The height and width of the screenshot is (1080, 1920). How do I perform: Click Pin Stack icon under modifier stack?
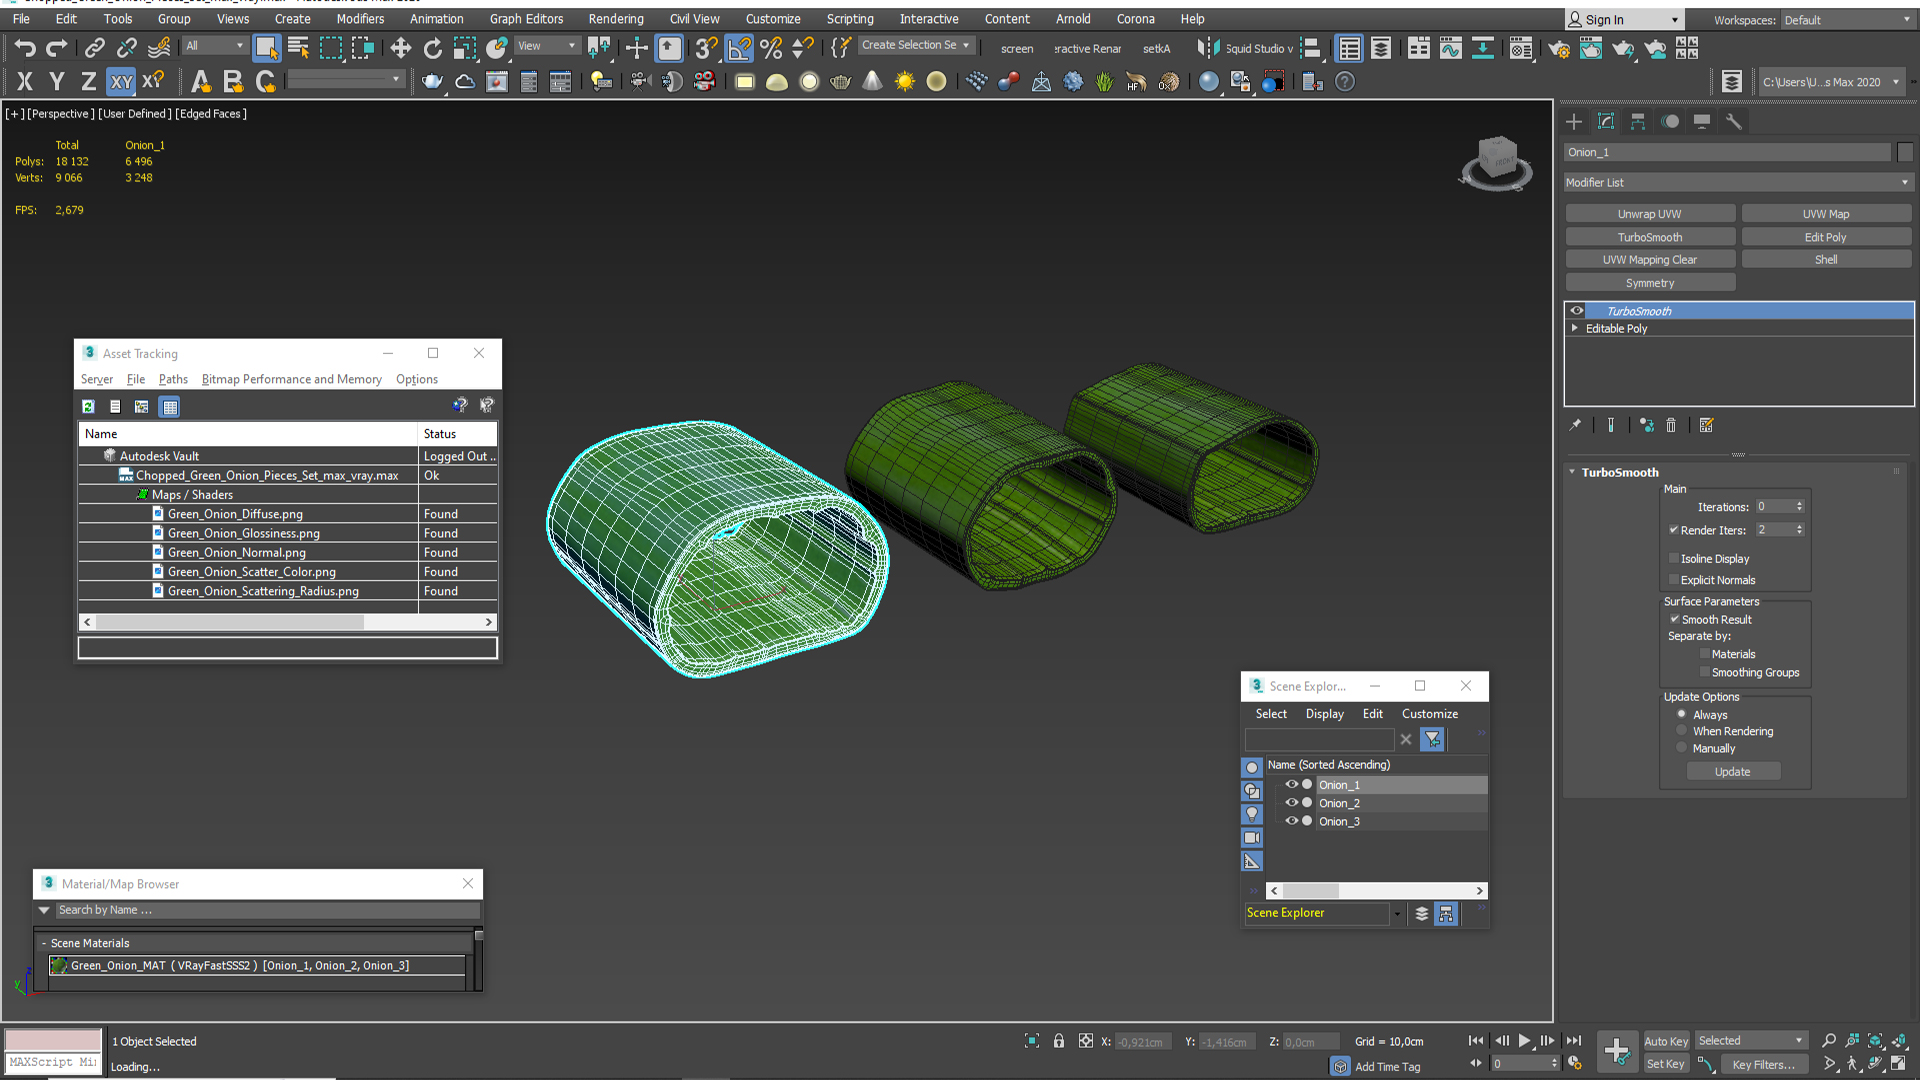(1575, 425)
